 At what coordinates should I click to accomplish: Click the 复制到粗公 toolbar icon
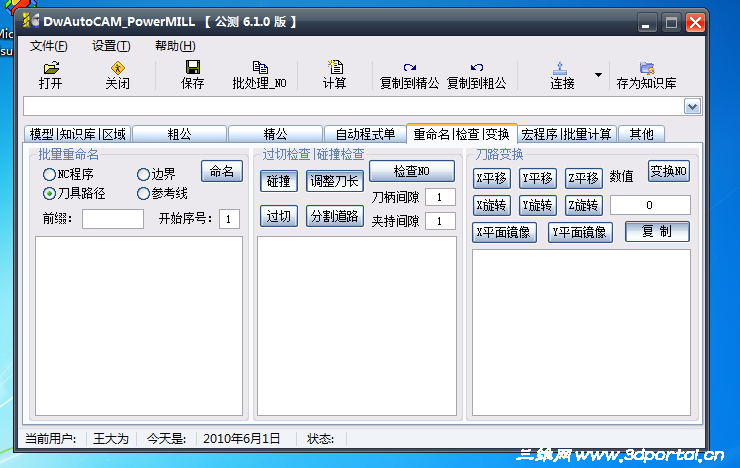click(477, 67)
